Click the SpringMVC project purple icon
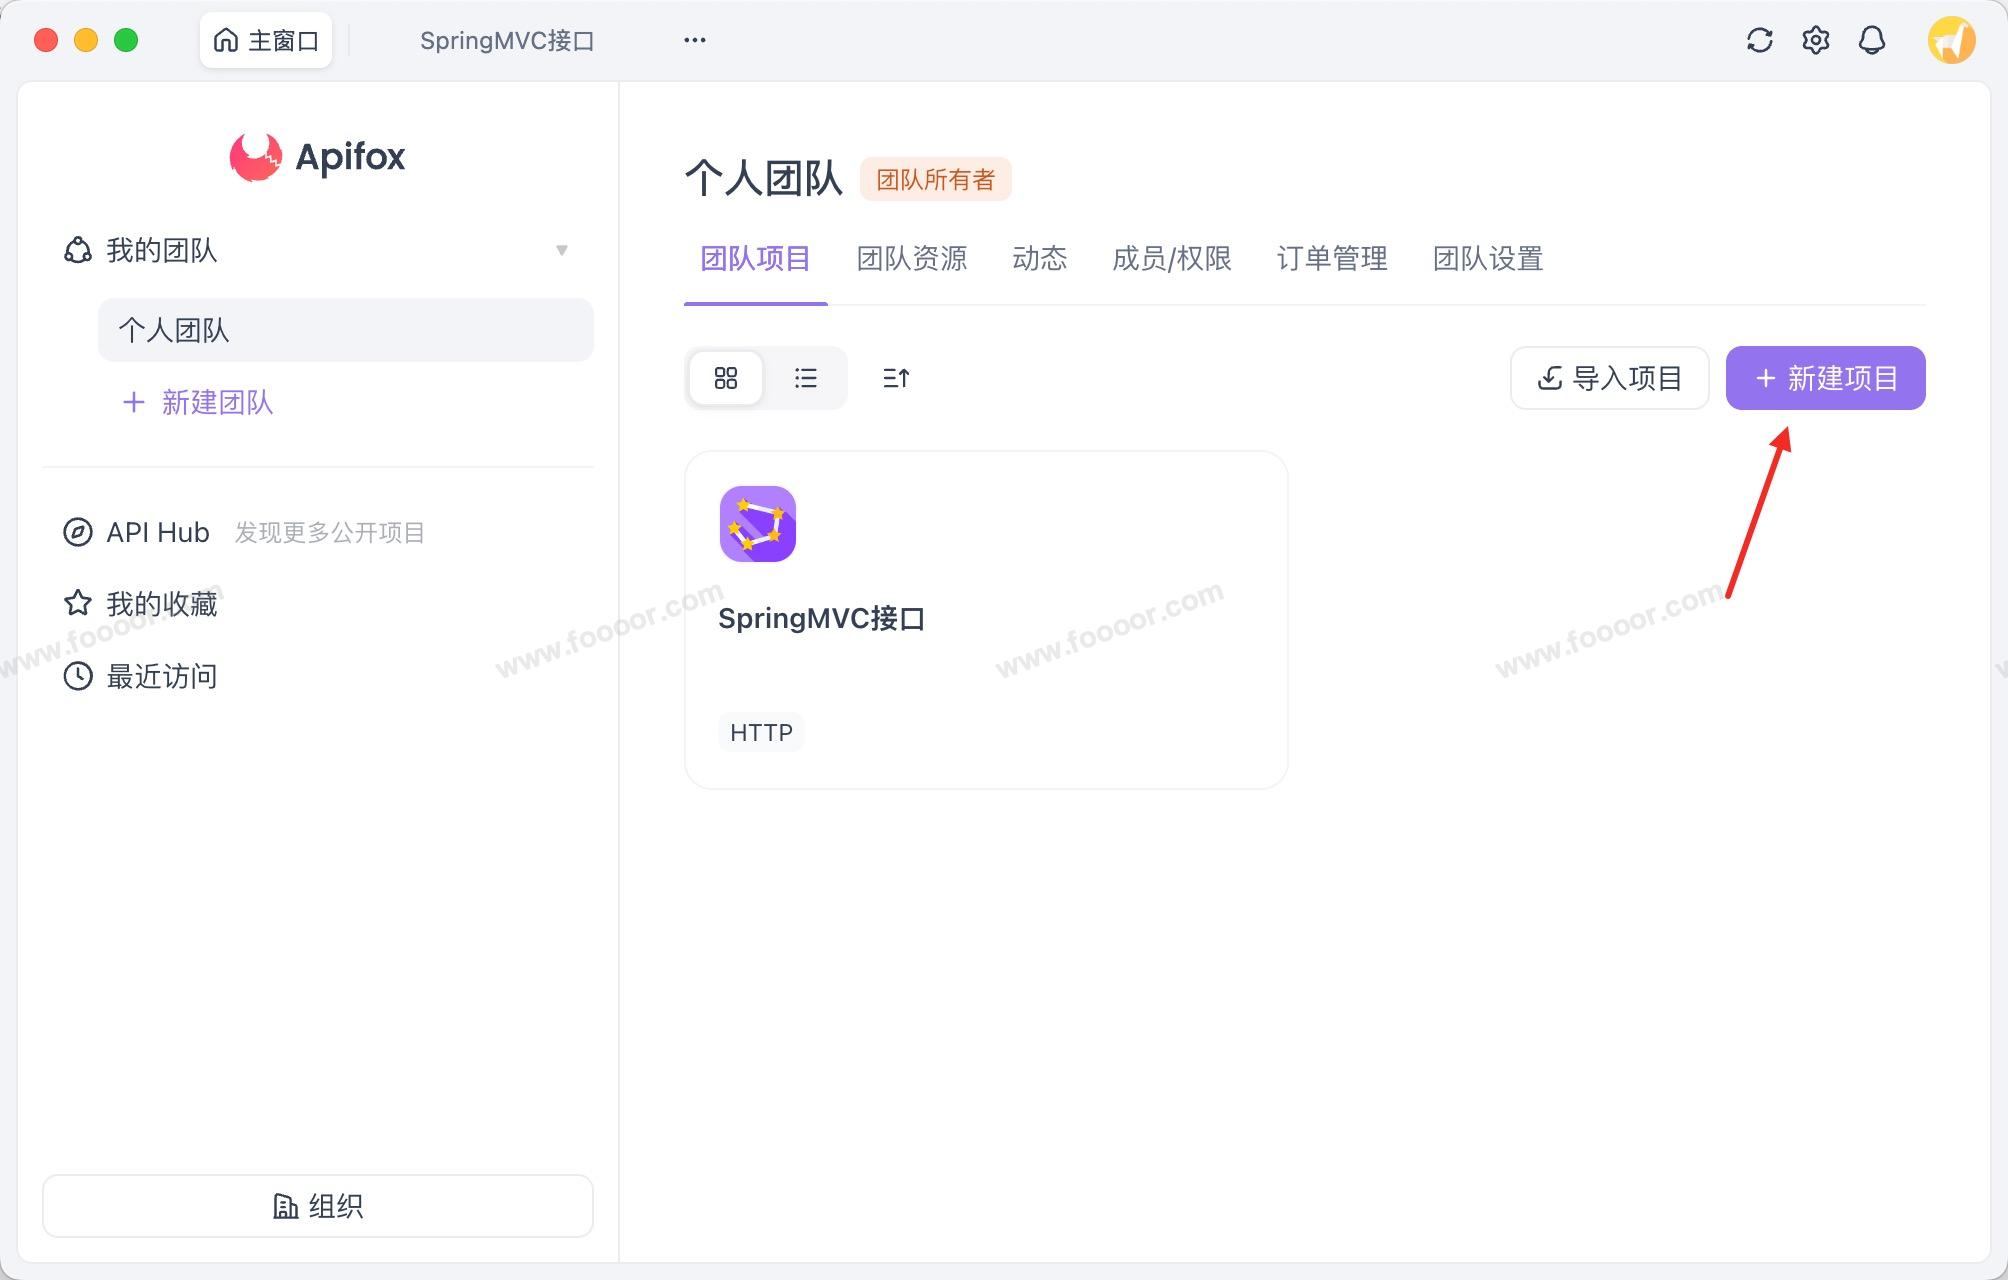The width and height of the screenshot is (2008, 1280). [757, 524]
